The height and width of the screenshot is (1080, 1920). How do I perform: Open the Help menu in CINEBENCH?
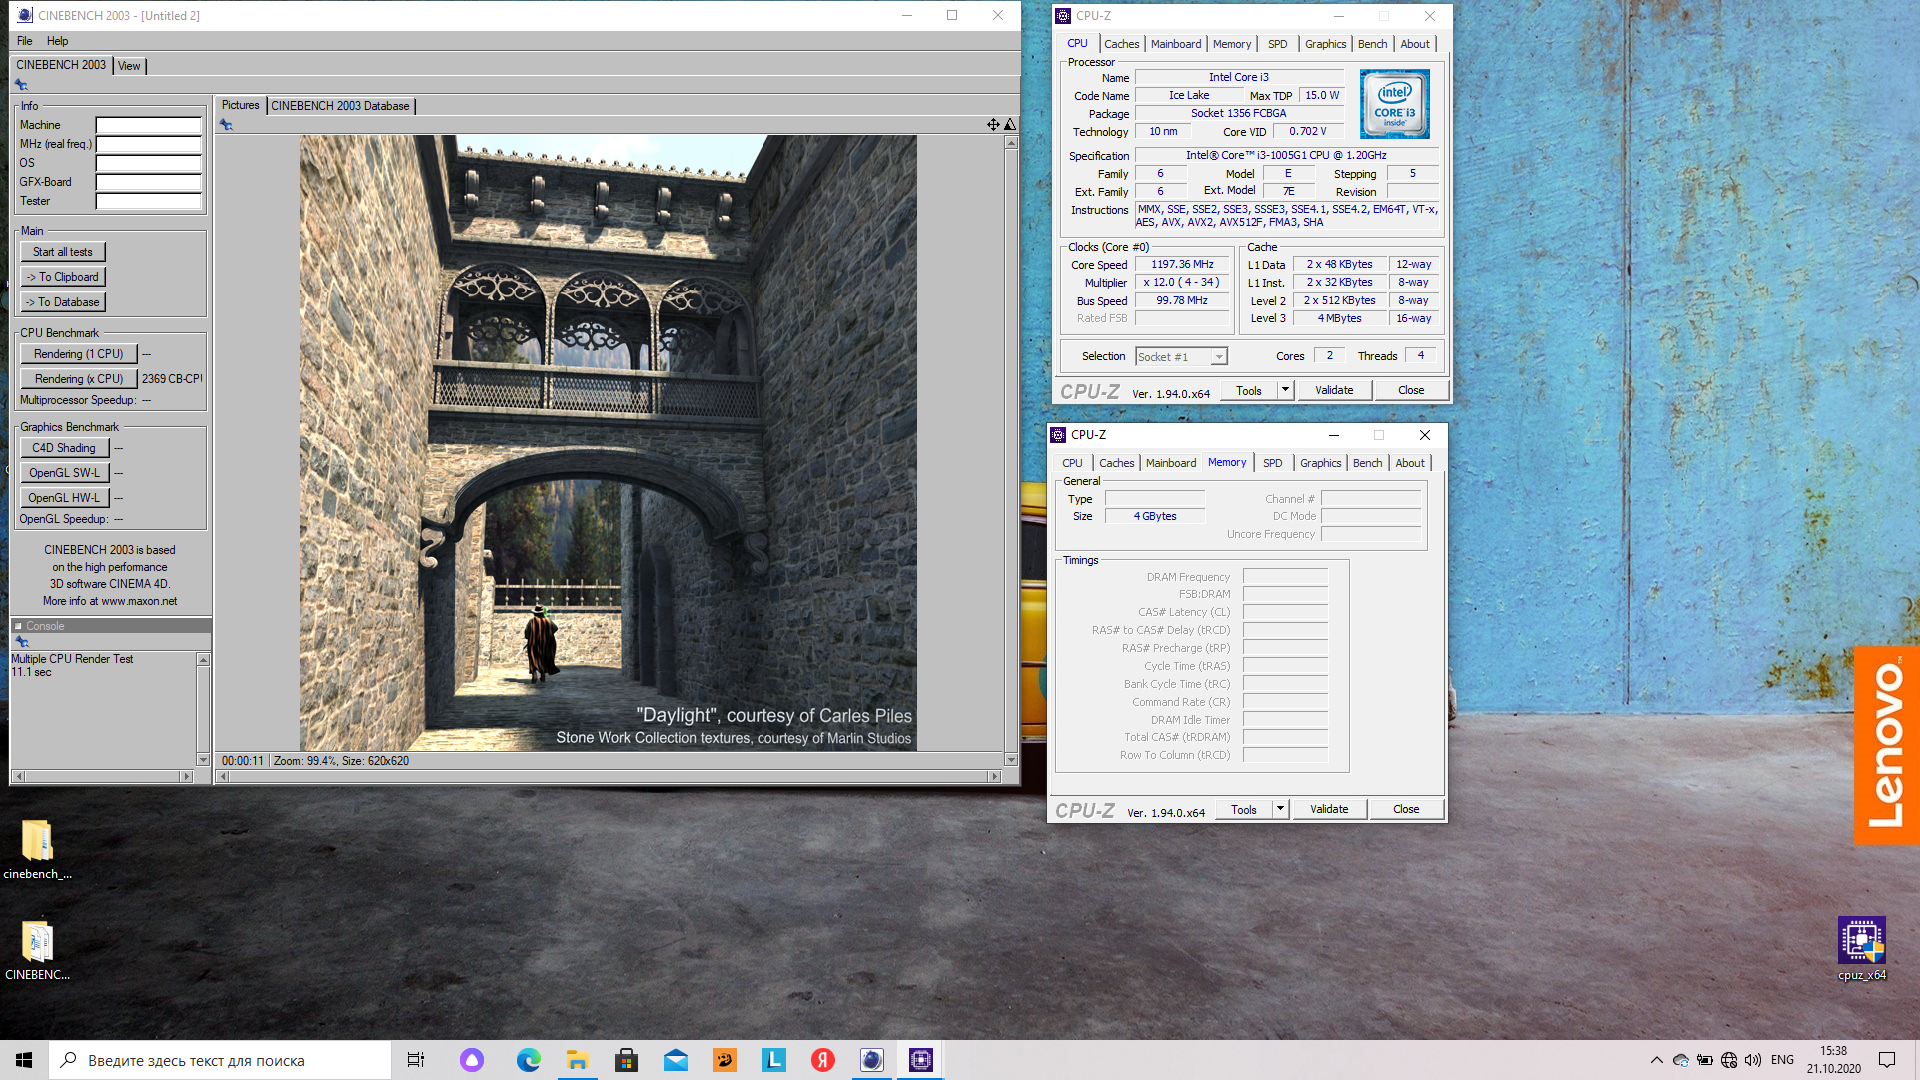tap(58, 41)
